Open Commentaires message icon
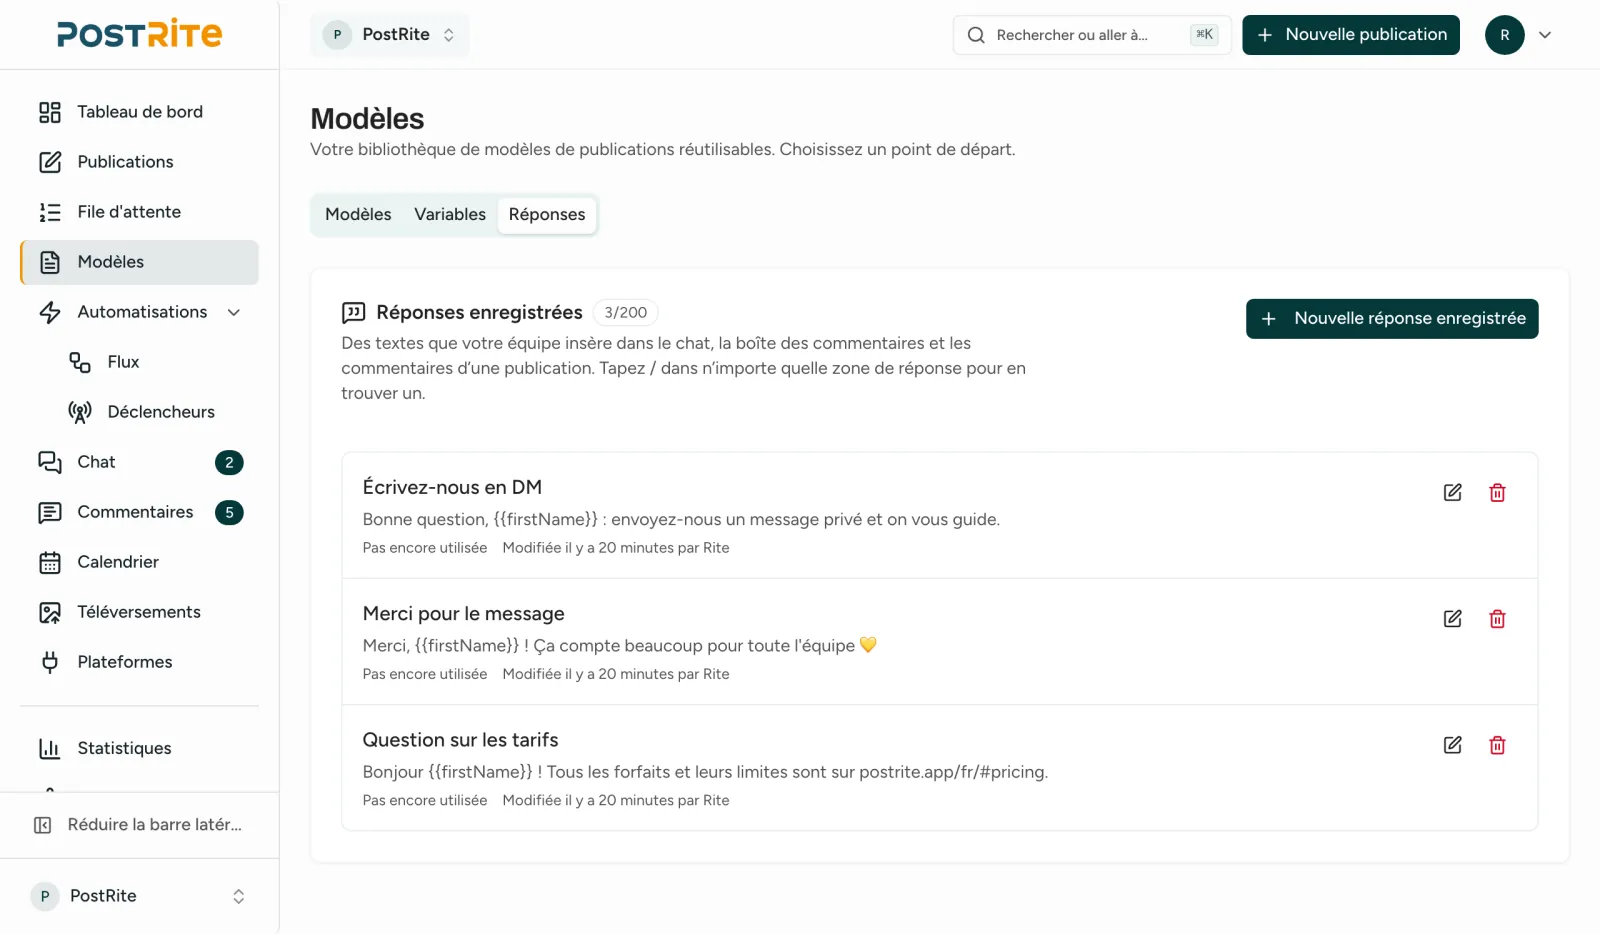1600x934 pixels. coord(50,512)
